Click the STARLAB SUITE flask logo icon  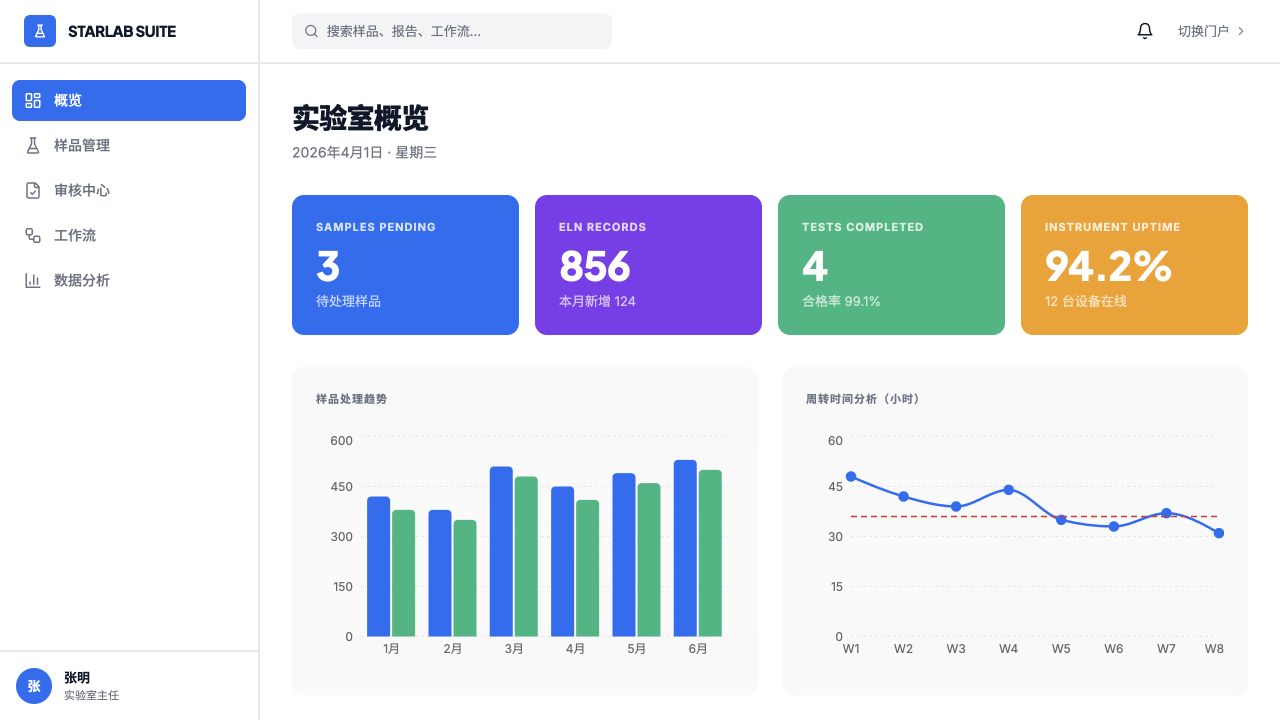(x=40, y=31)
